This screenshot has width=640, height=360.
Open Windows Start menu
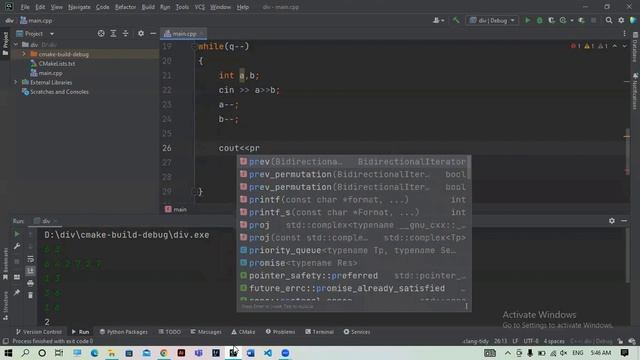click(x=8, y=353)
